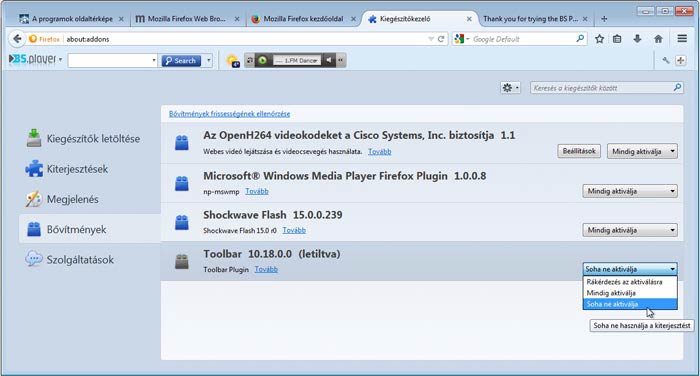Open 'Szolgáltatások' sidebar category
Screen dimensions: 700x376
(x=90, y=259)
